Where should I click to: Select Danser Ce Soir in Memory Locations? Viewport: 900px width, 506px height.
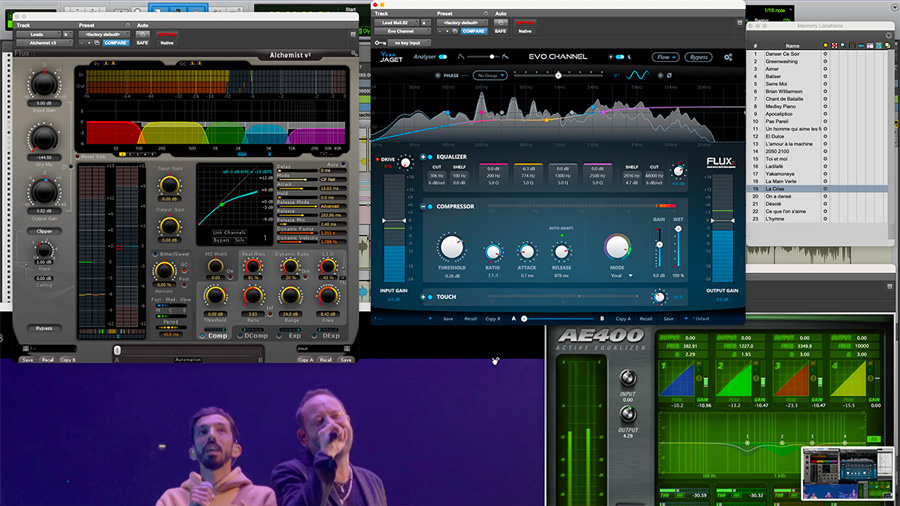[x=817, y=54]
